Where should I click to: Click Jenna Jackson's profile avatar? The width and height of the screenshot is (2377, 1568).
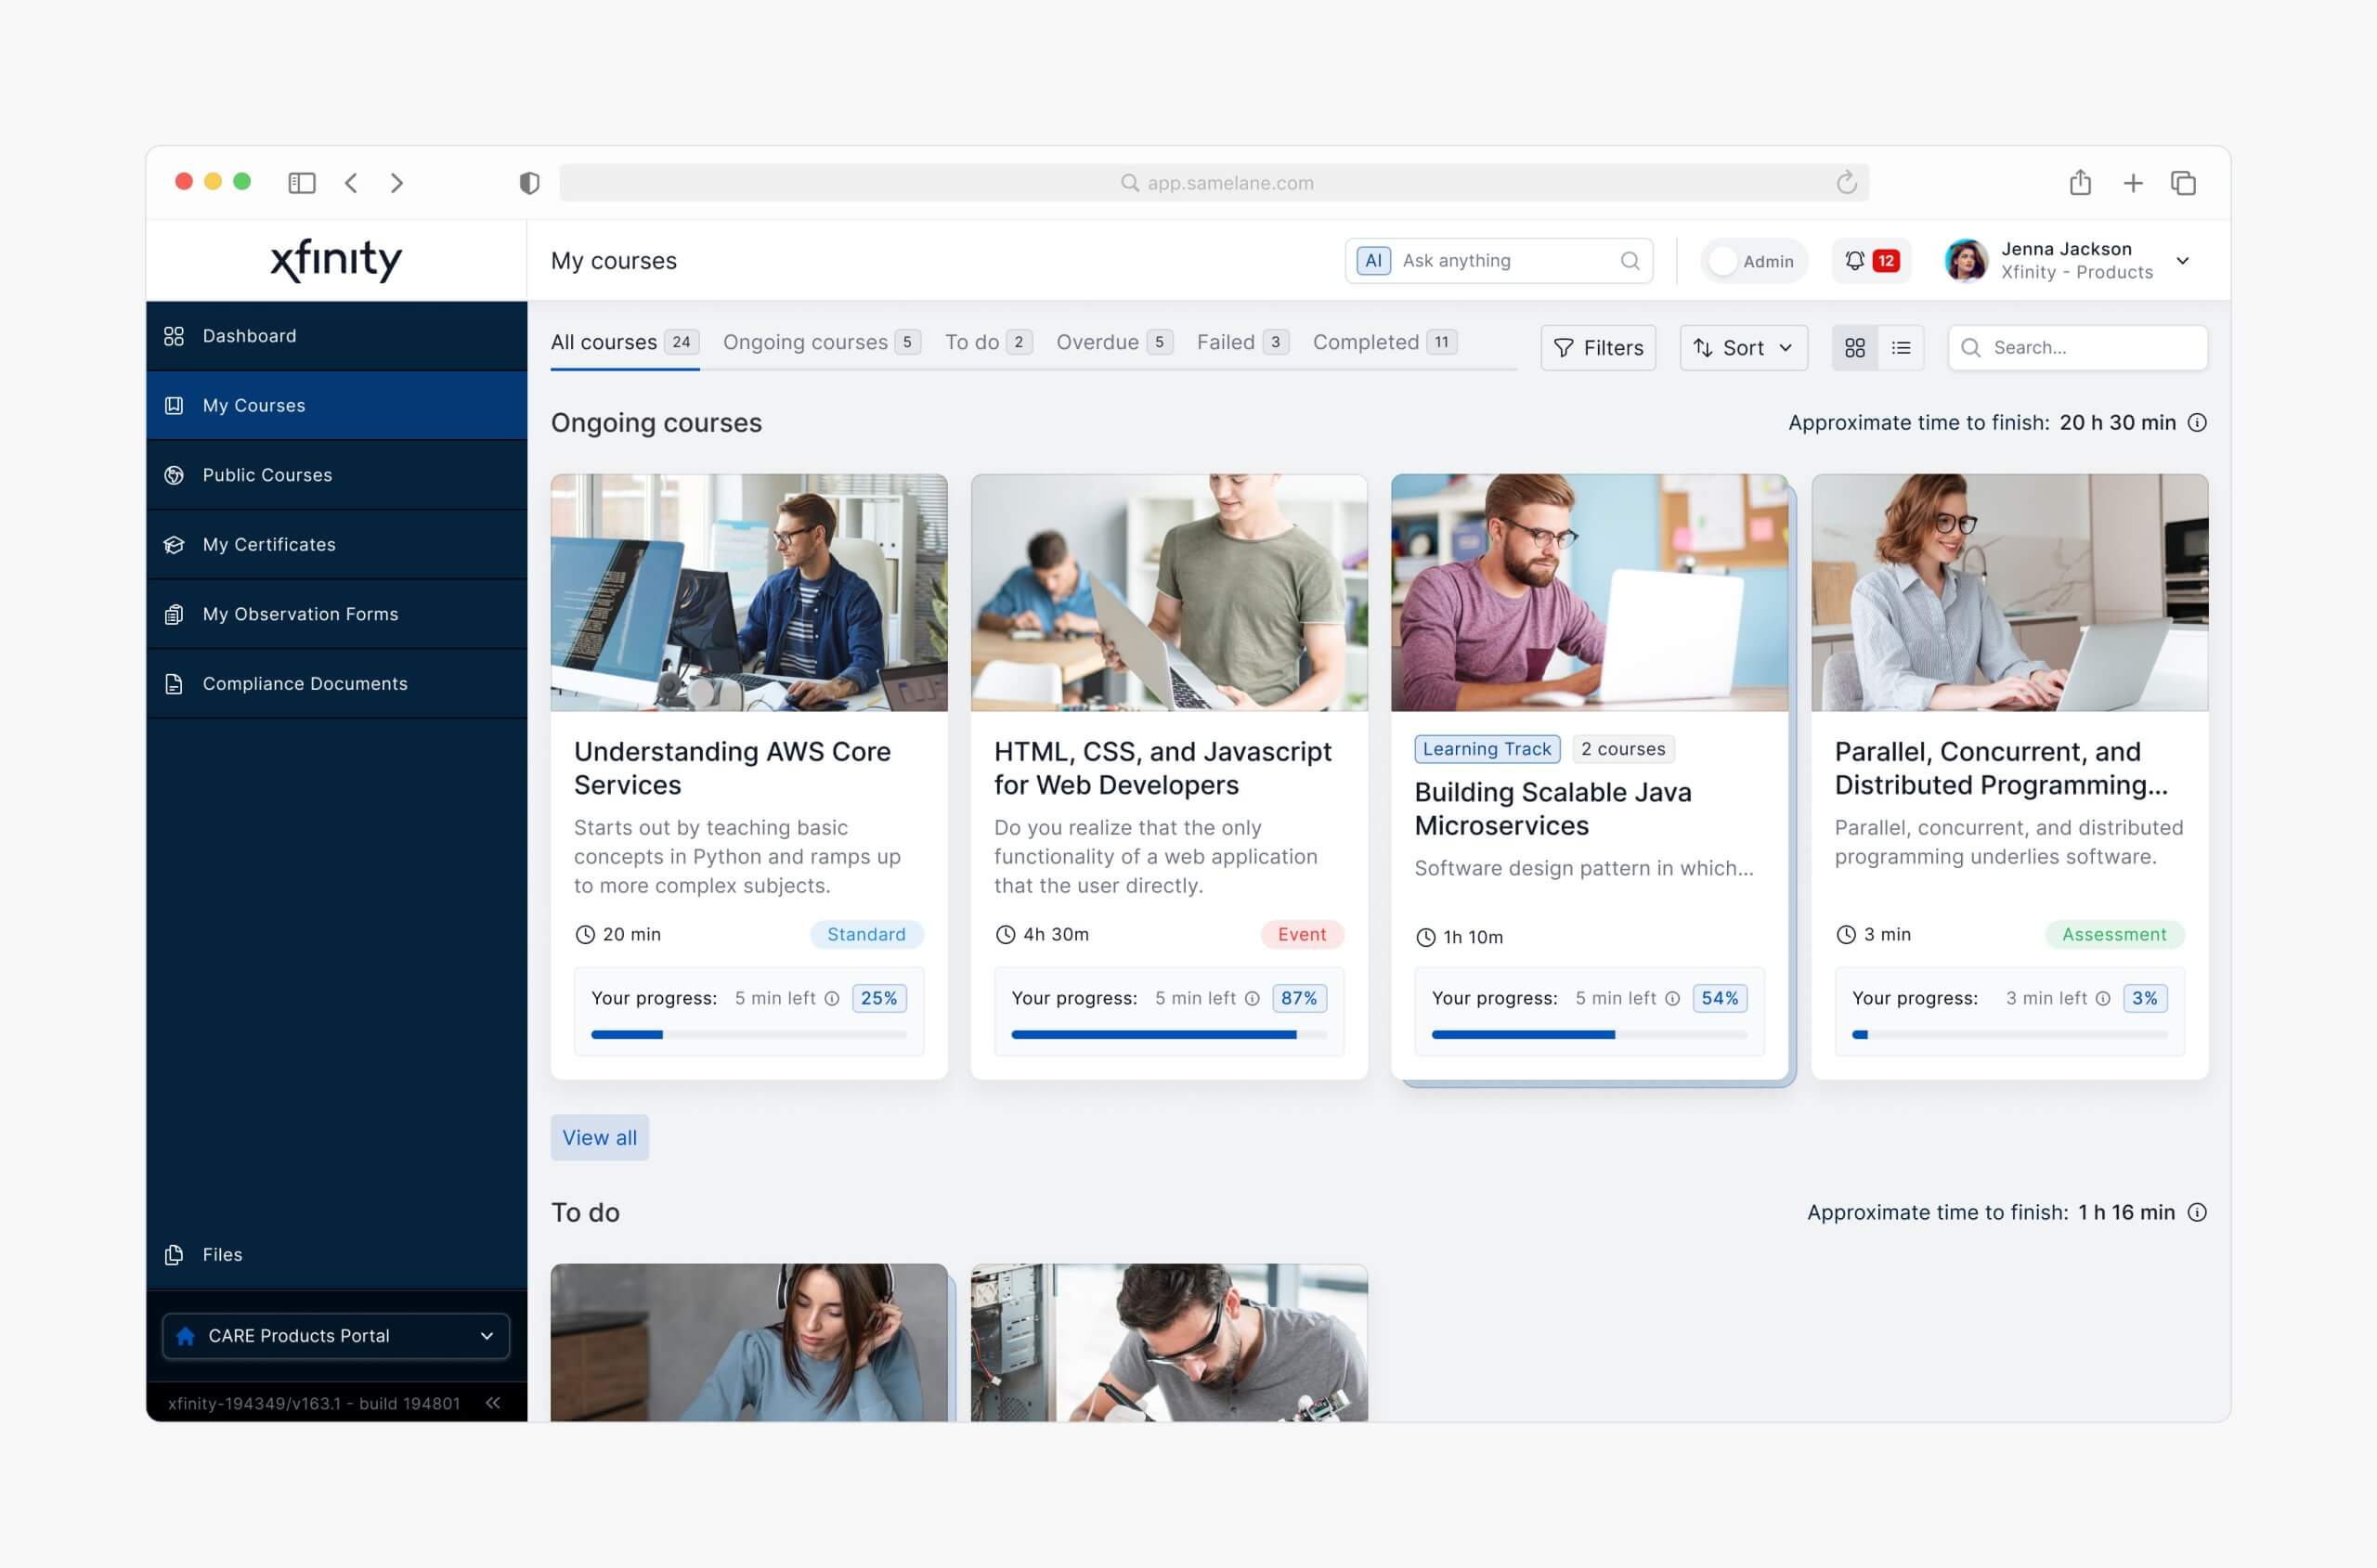(1965, 261)
